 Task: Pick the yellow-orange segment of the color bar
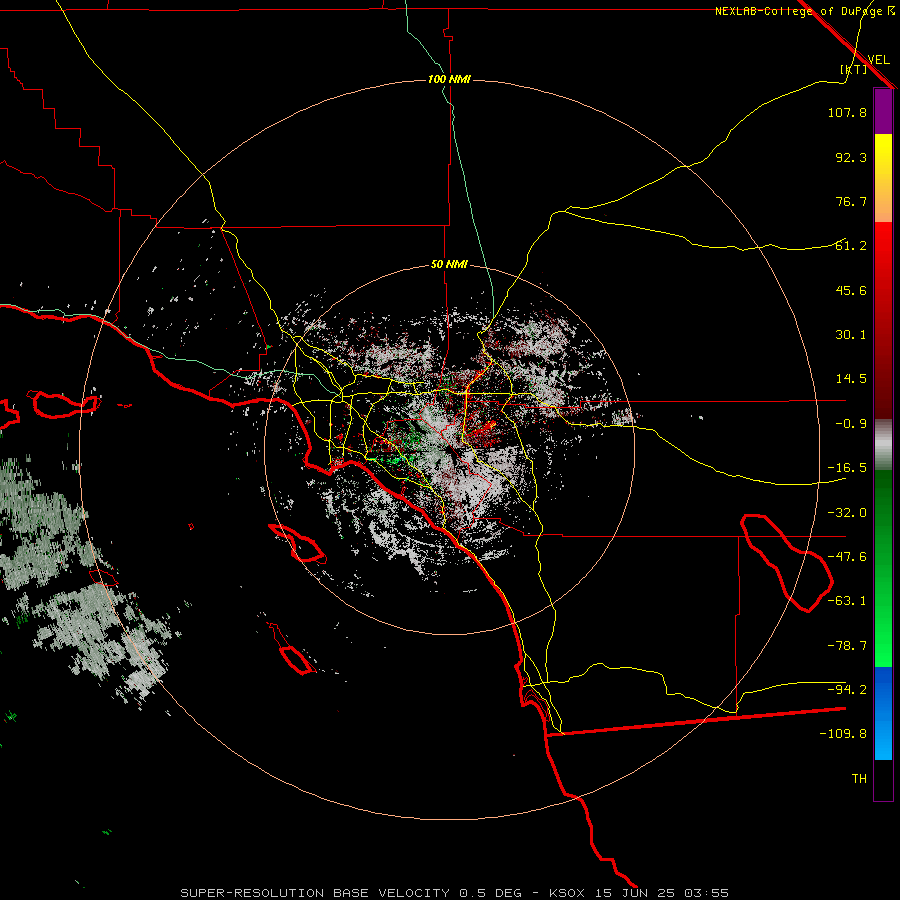click(x=883, y=178)
